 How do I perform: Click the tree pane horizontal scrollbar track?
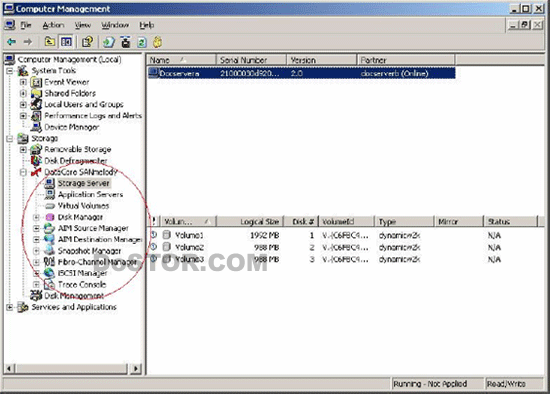pos(72,368)
